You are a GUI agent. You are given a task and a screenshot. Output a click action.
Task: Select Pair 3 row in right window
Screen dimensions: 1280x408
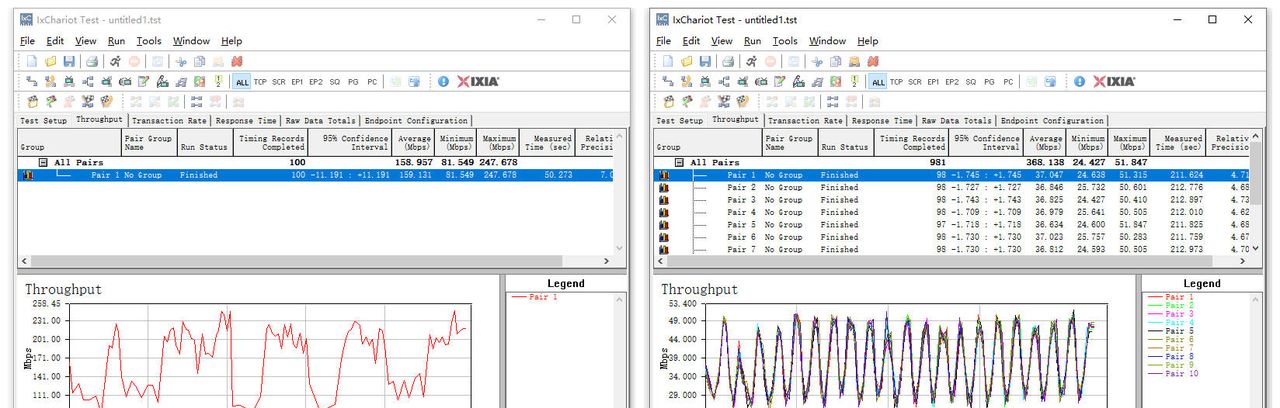click(741, 200)
